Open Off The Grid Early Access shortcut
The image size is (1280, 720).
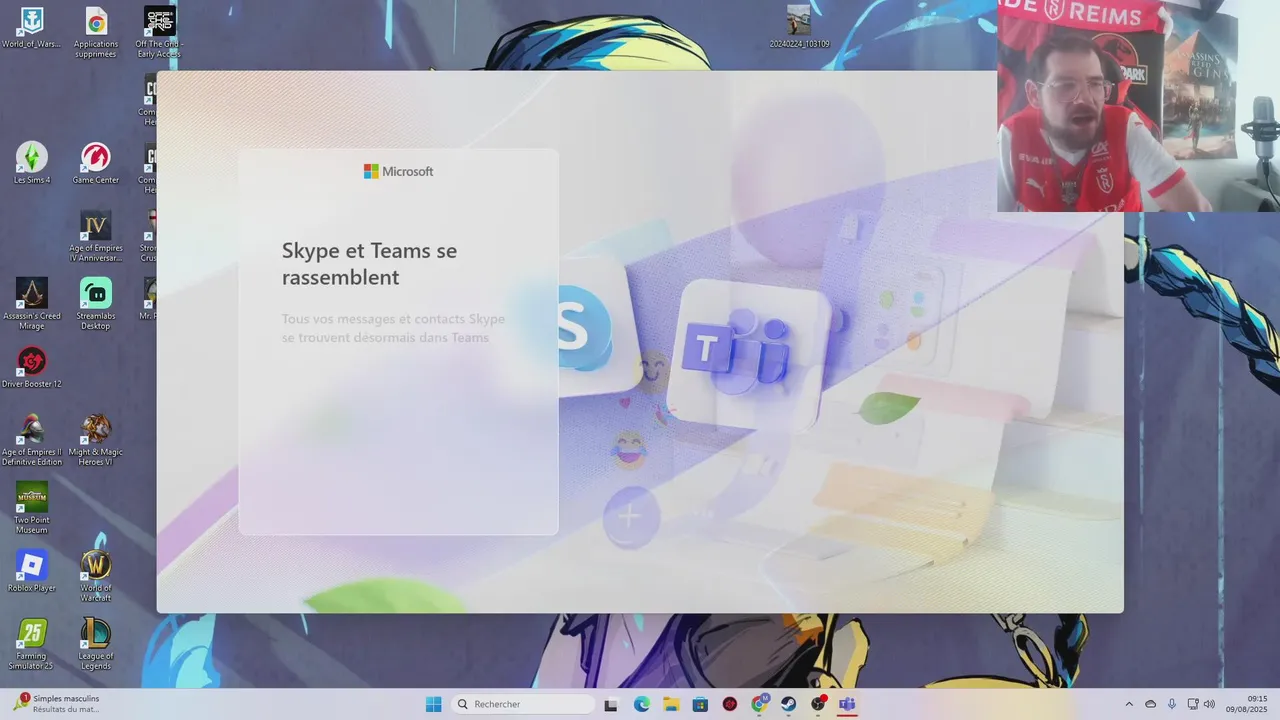click(x=160, y=32)
